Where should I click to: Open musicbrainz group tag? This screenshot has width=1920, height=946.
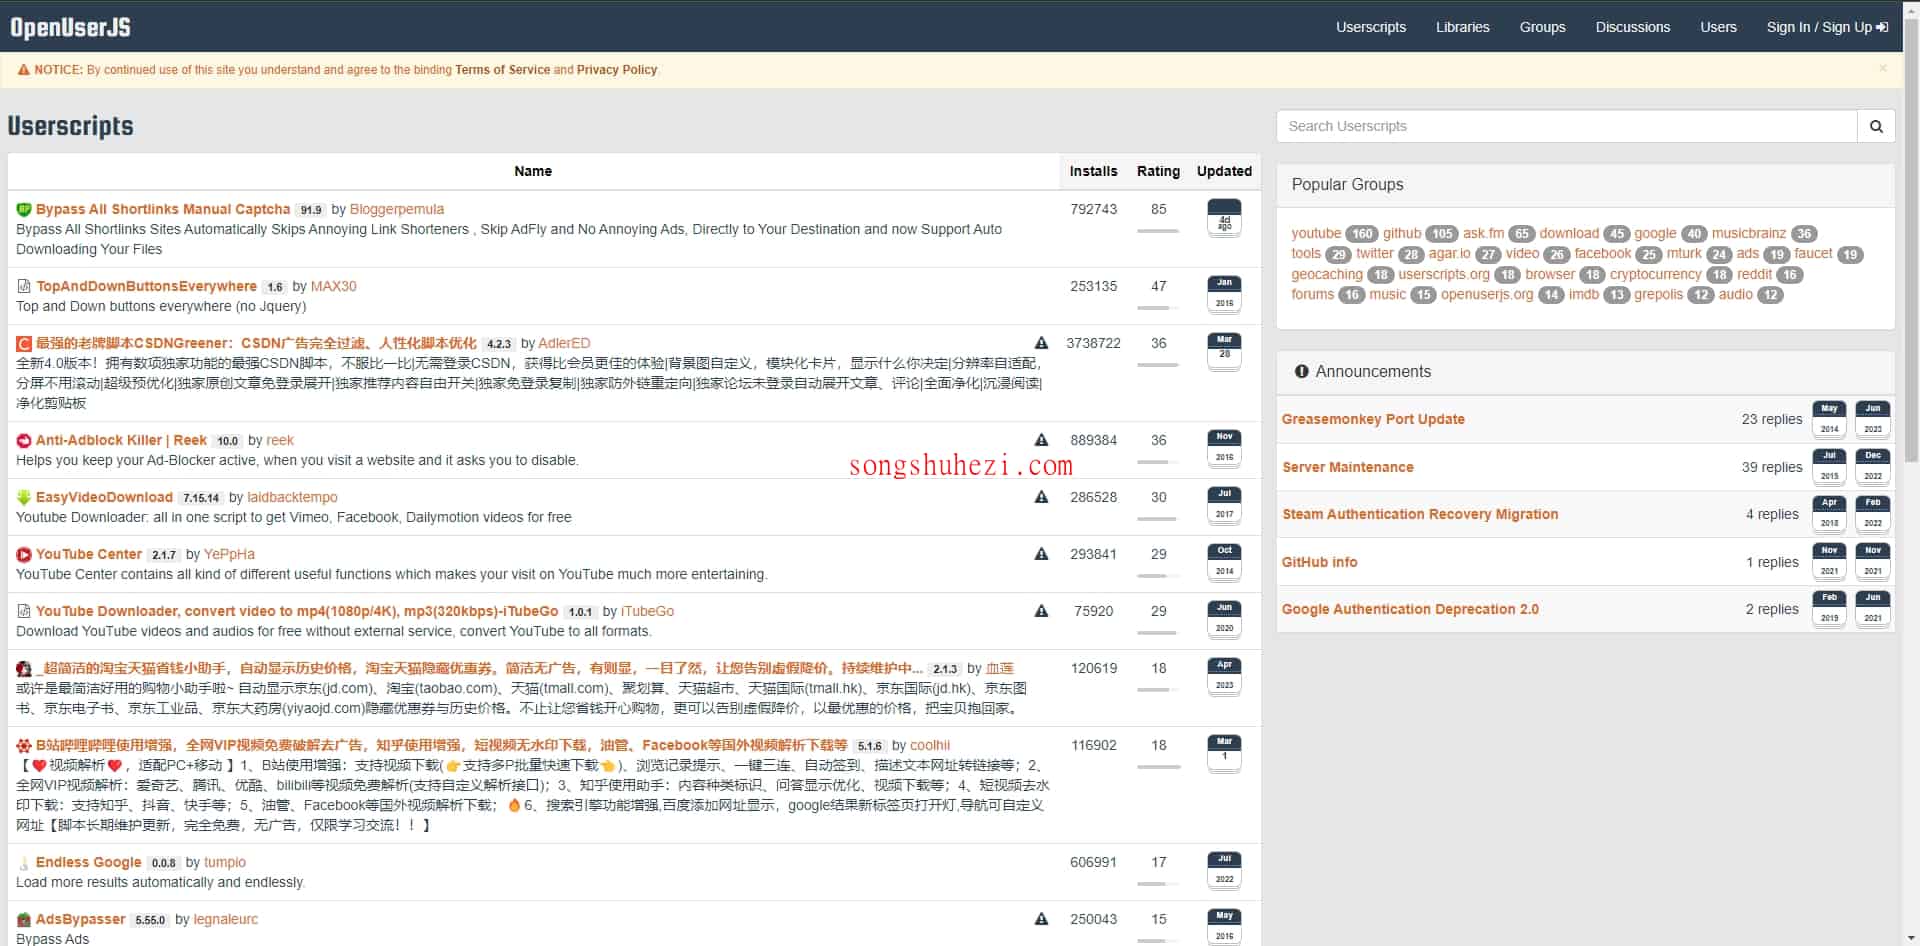[1749, 233]
